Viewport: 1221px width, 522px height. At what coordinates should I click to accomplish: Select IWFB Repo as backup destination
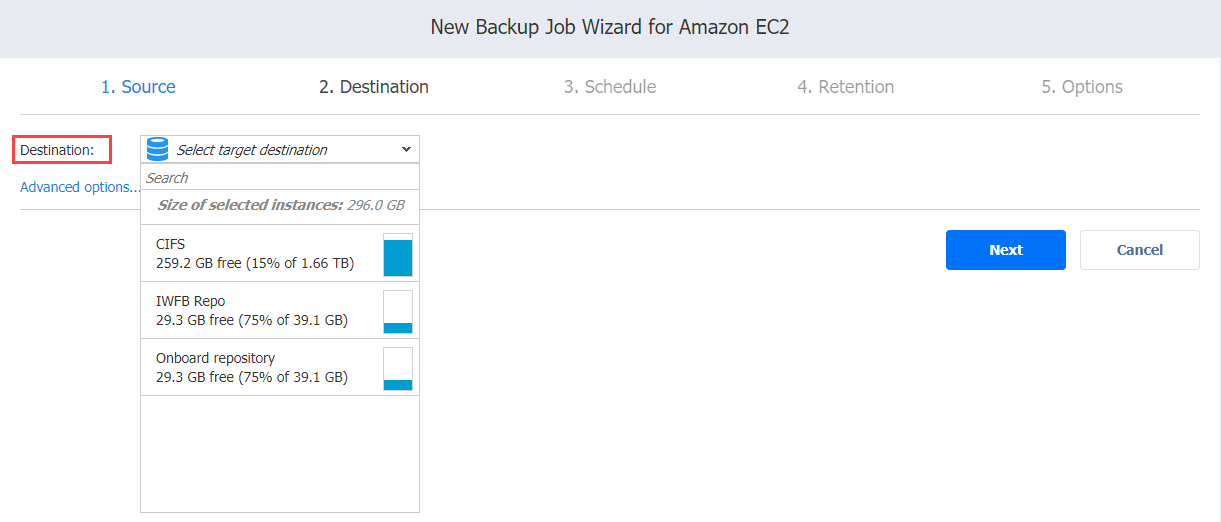[x=280, y=311]
